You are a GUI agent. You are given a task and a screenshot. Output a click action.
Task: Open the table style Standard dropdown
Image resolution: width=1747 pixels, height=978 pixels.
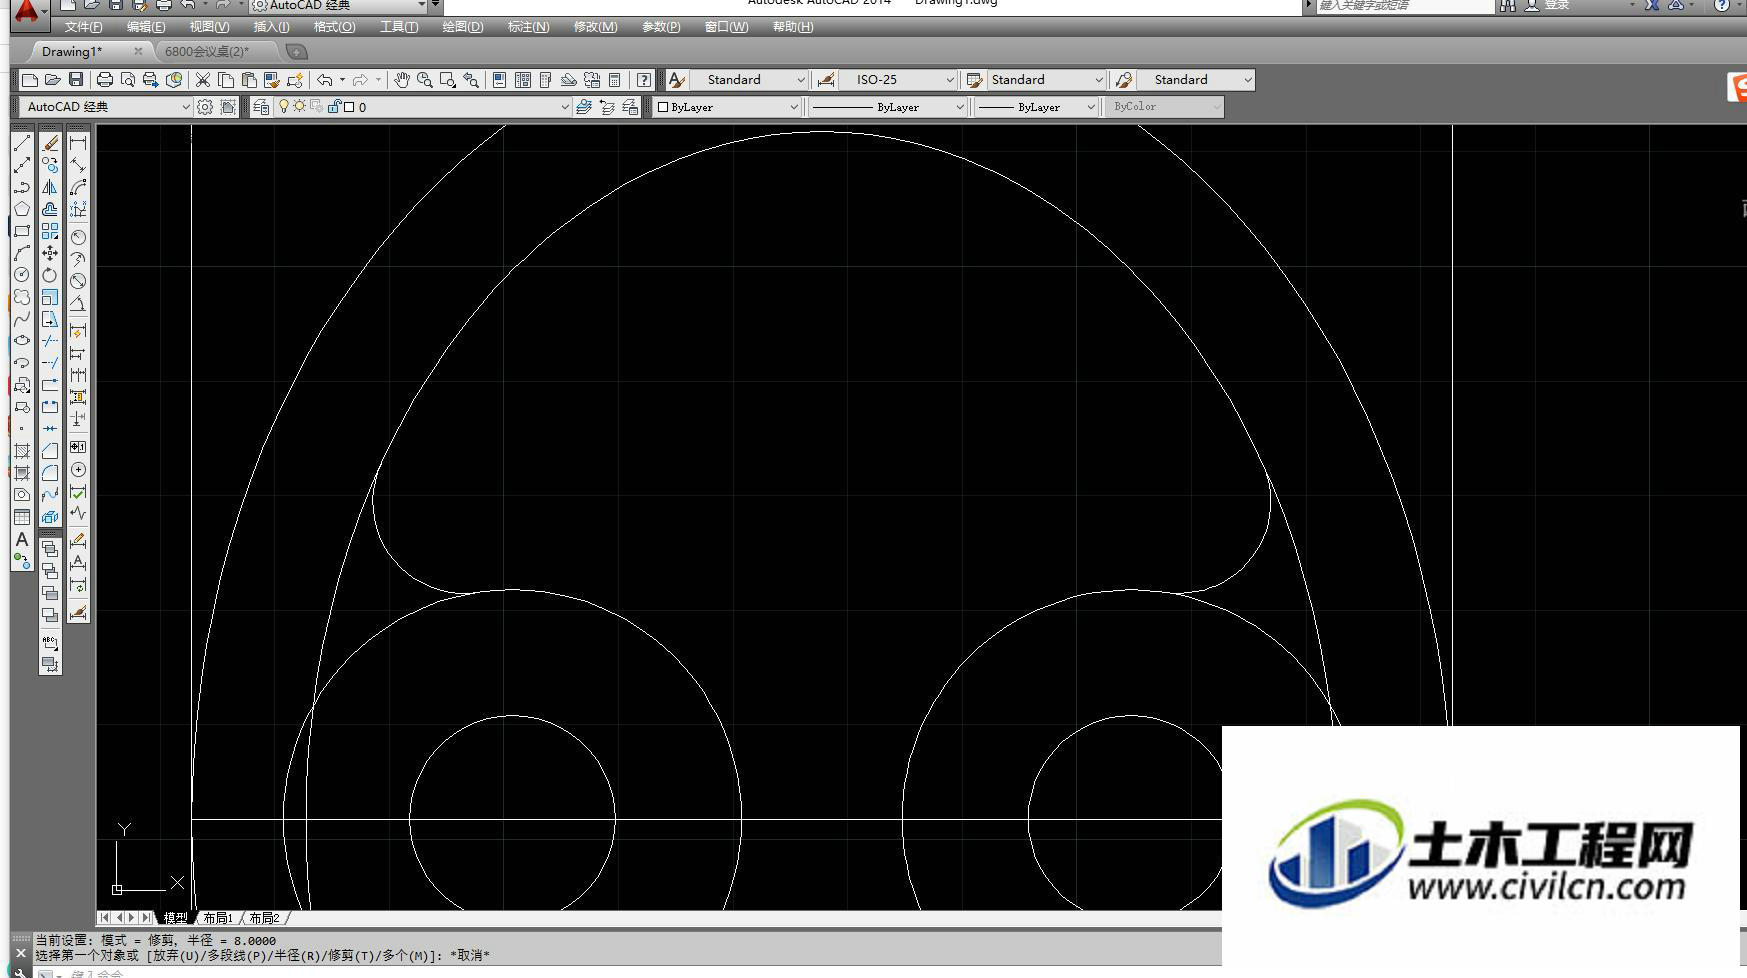pos(1046,80)
